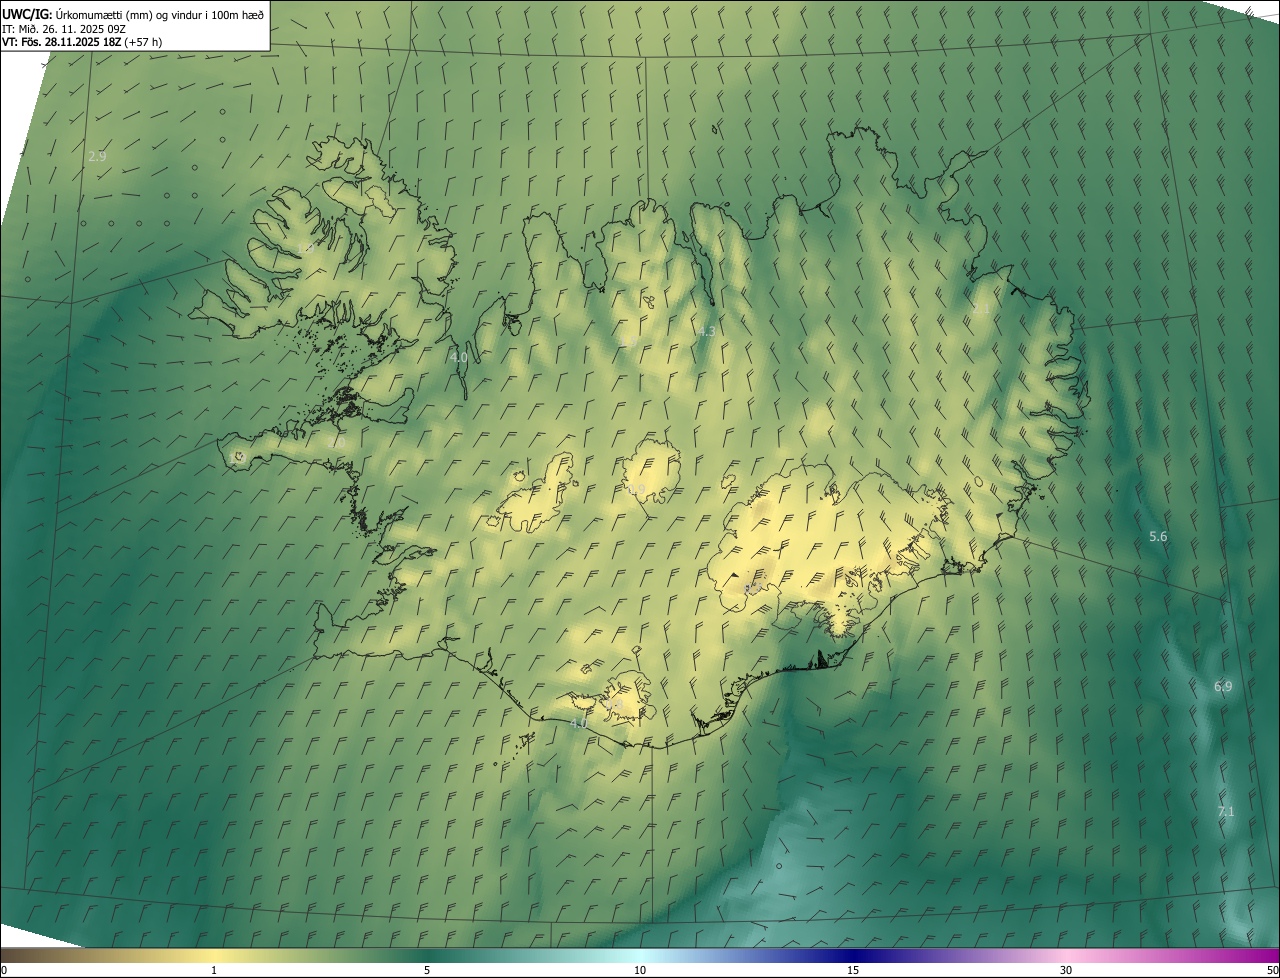The width and height of the screenshot is (1280, 978).
Task: Click the 6.9 value label
Action: 1223,686
